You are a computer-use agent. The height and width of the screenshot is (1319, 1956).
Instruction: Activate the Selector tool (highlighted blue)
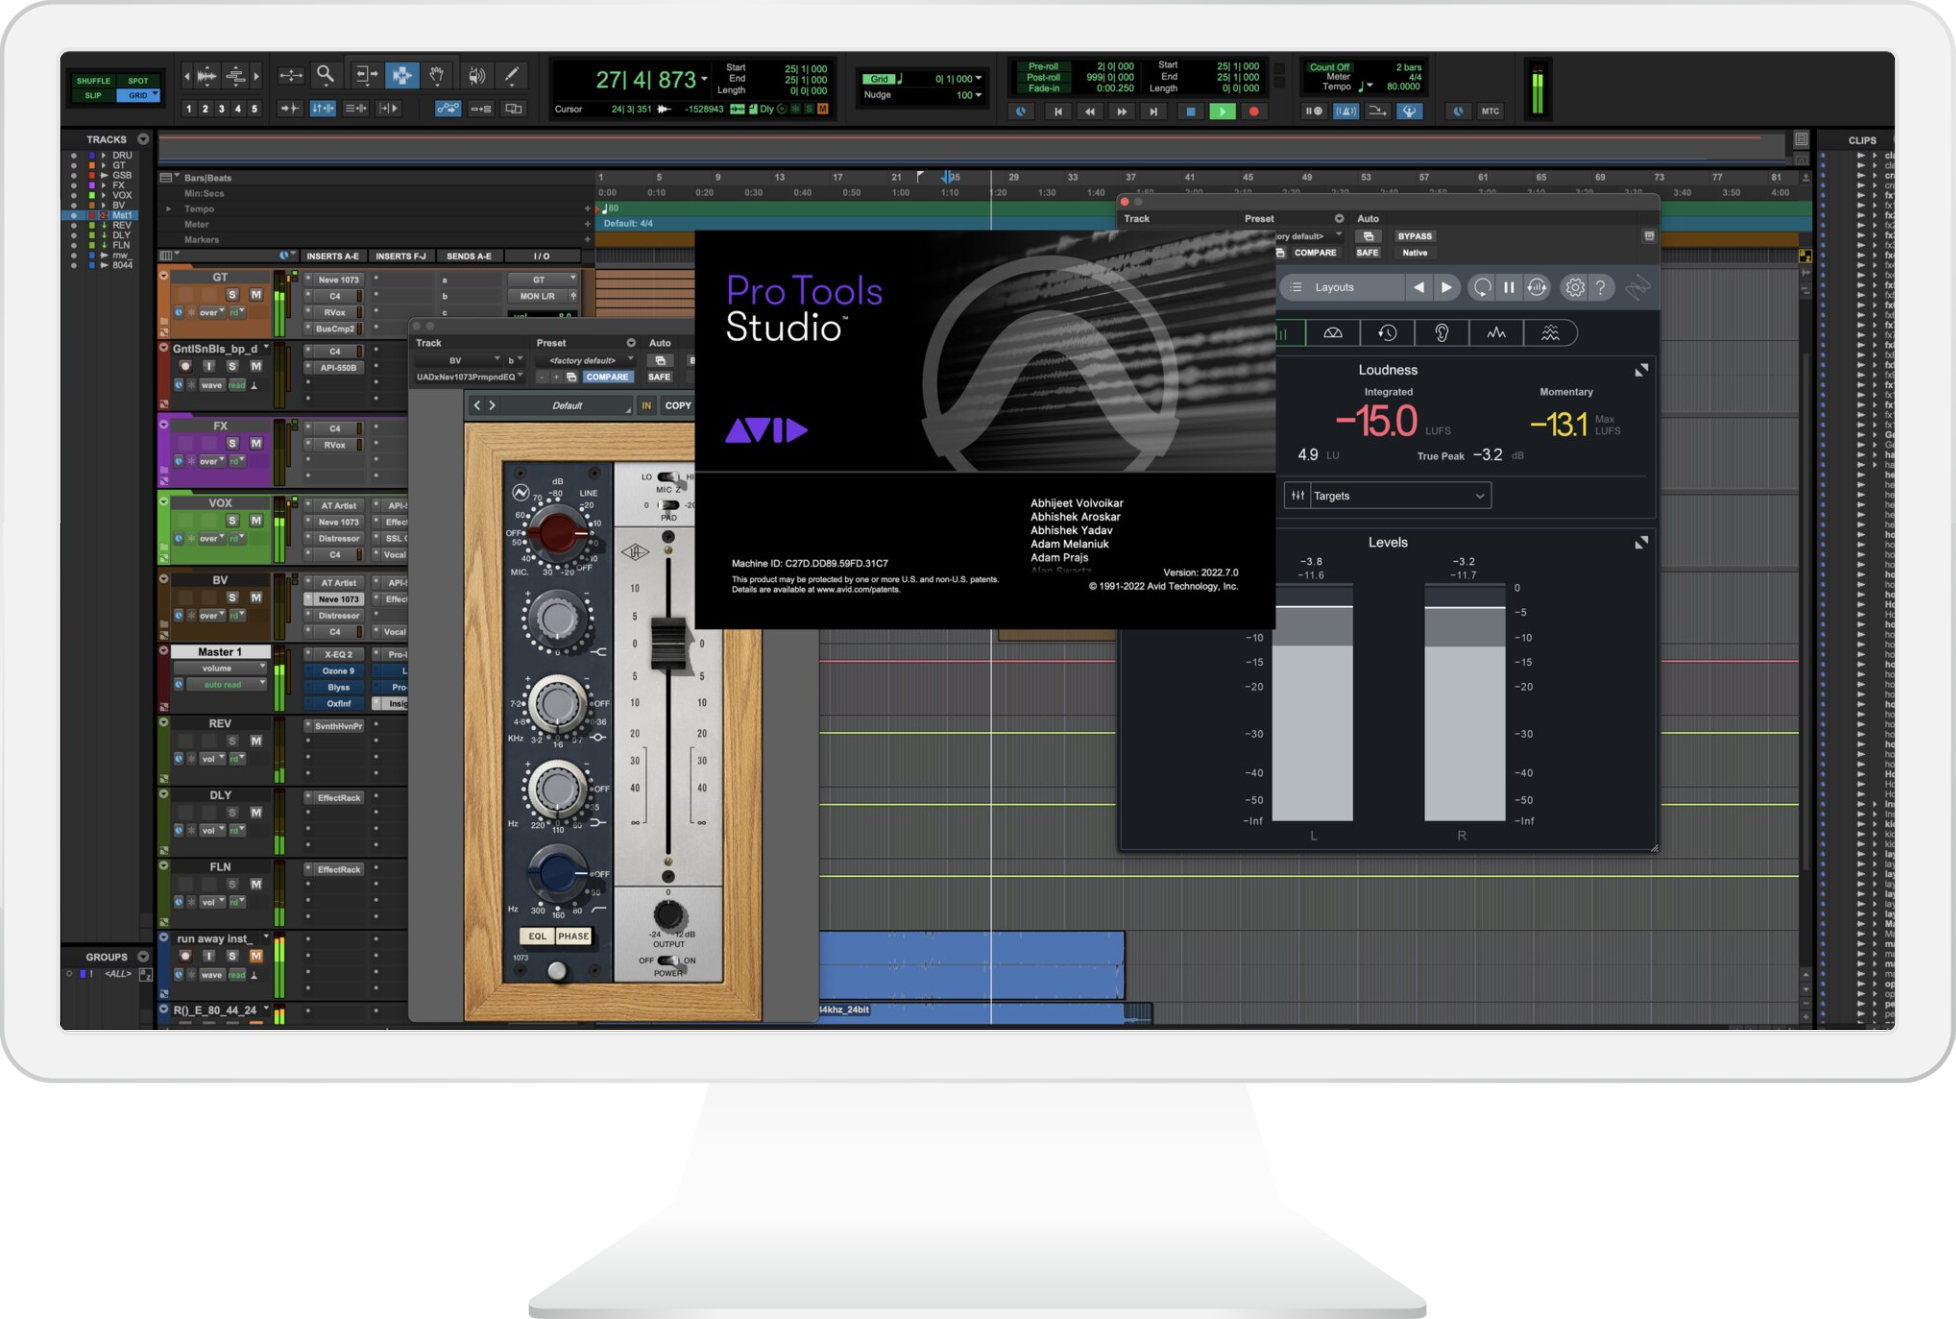point(401,75)
